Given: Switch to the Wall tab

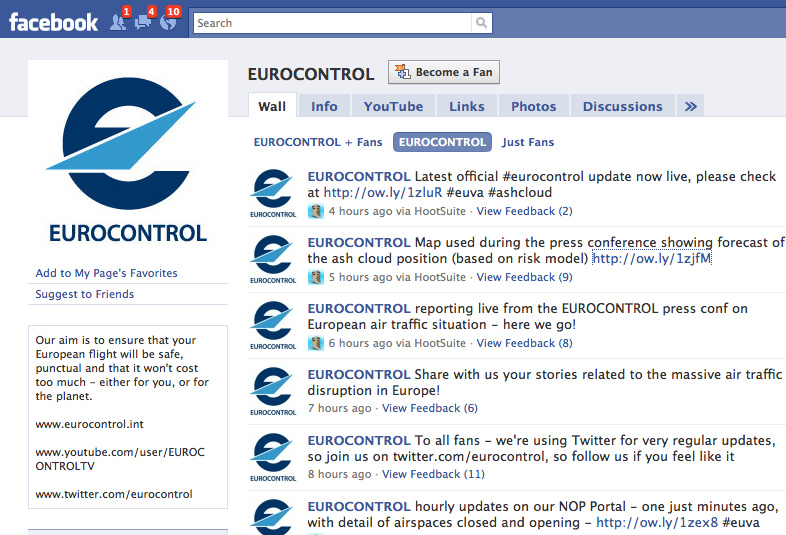Looking at the screenshot, I should tap(272, 106).
